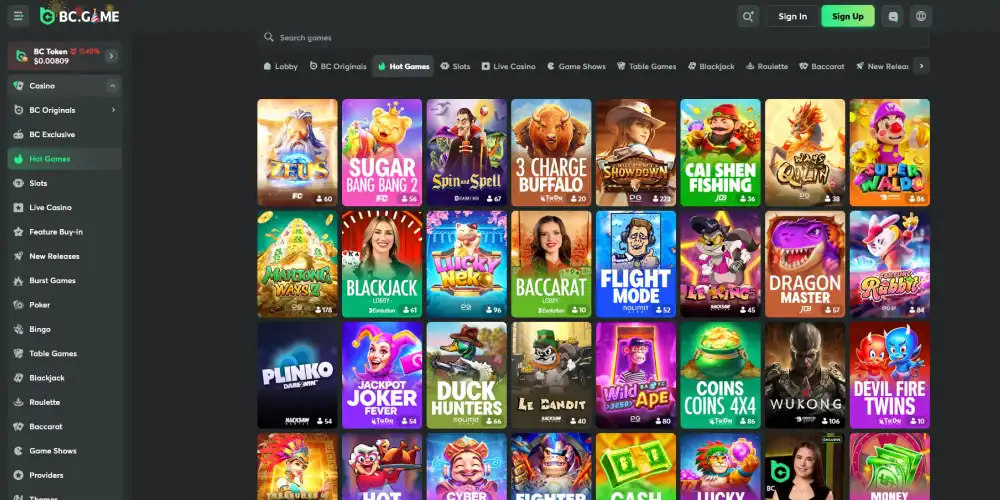This screenshot has height=500, width=1000.
Task: Click the green Sign Up button
Action: pyautogui.click(x=848, y=16)
